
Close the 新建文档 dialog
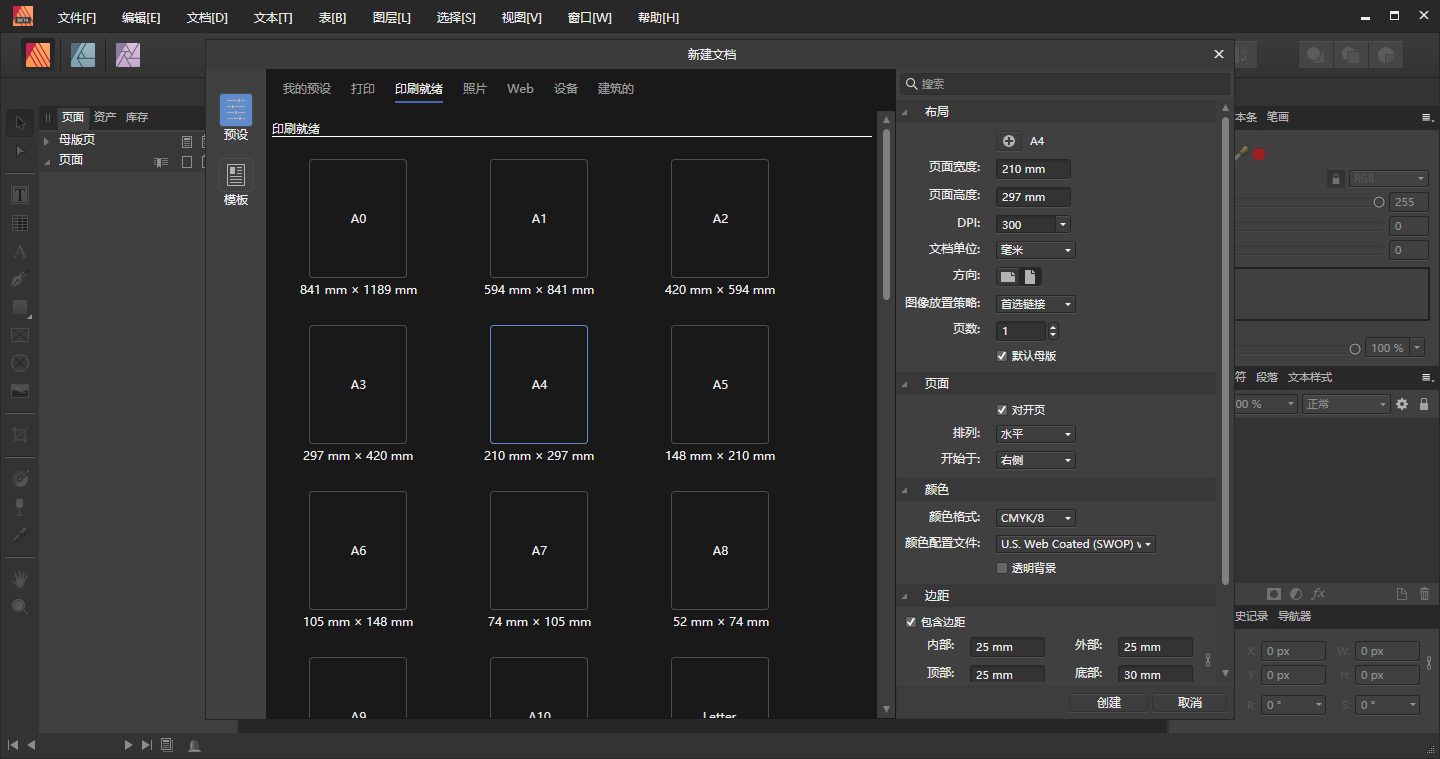[x=1218, y=55]
